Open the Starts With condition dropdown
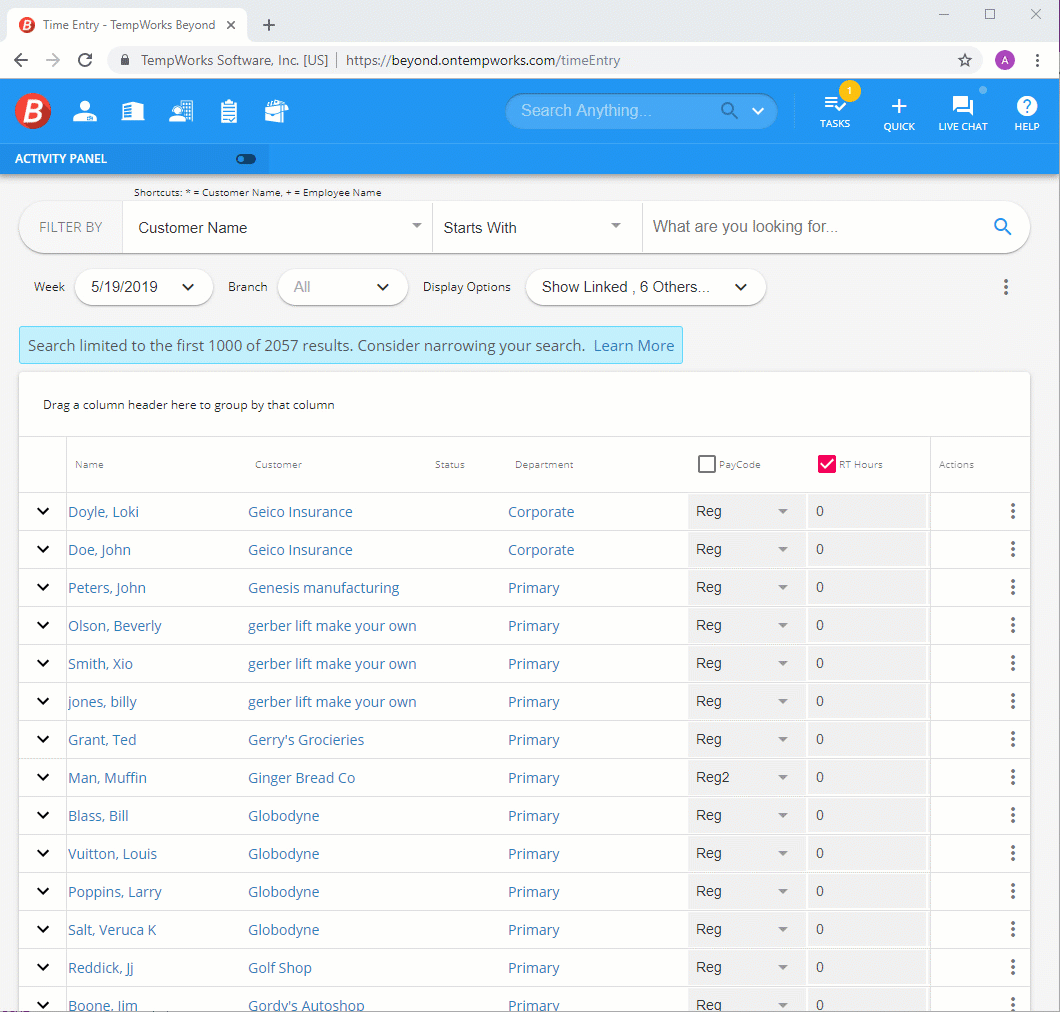 coord(537,227)
